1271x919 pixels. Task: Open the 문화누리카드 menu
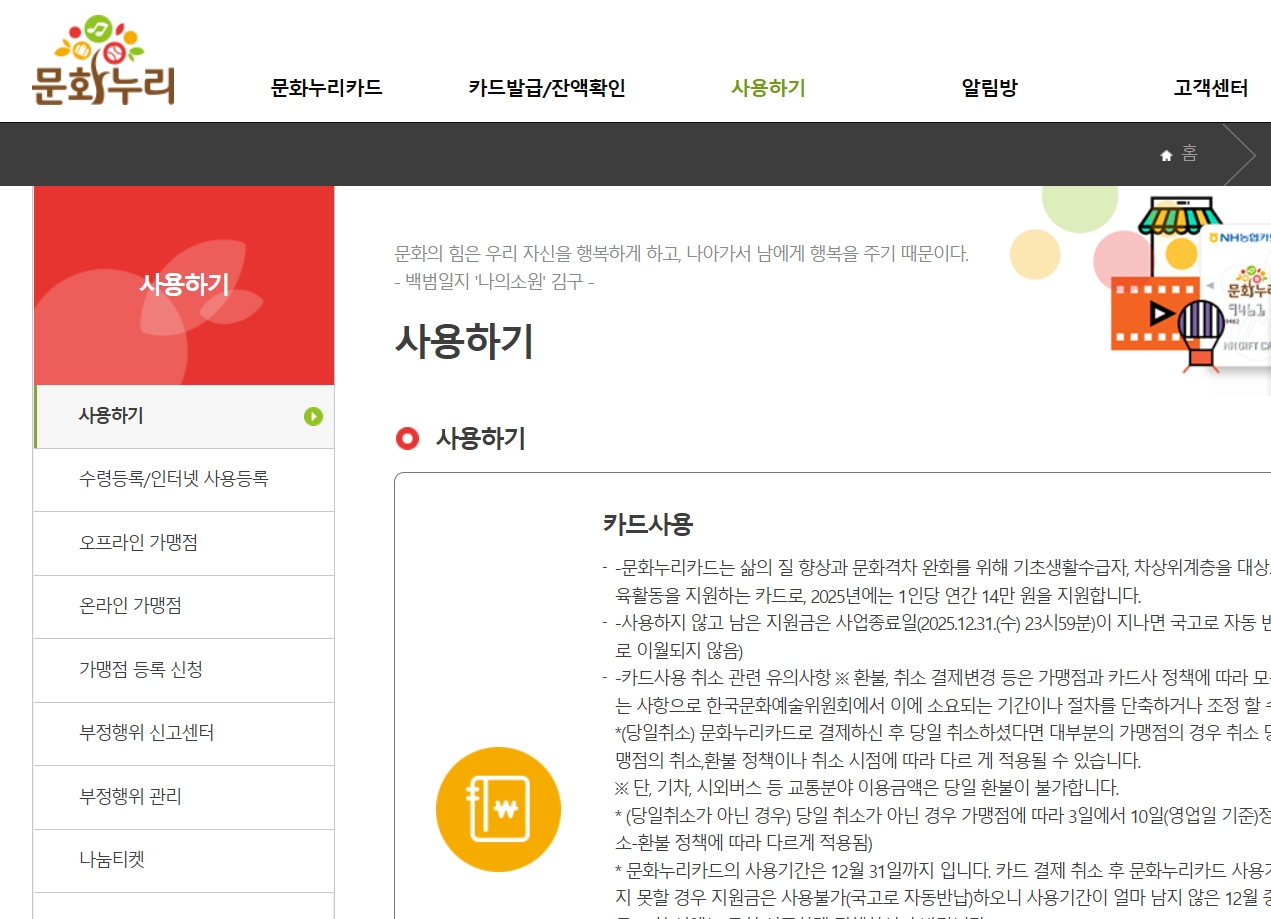[326, 88]
